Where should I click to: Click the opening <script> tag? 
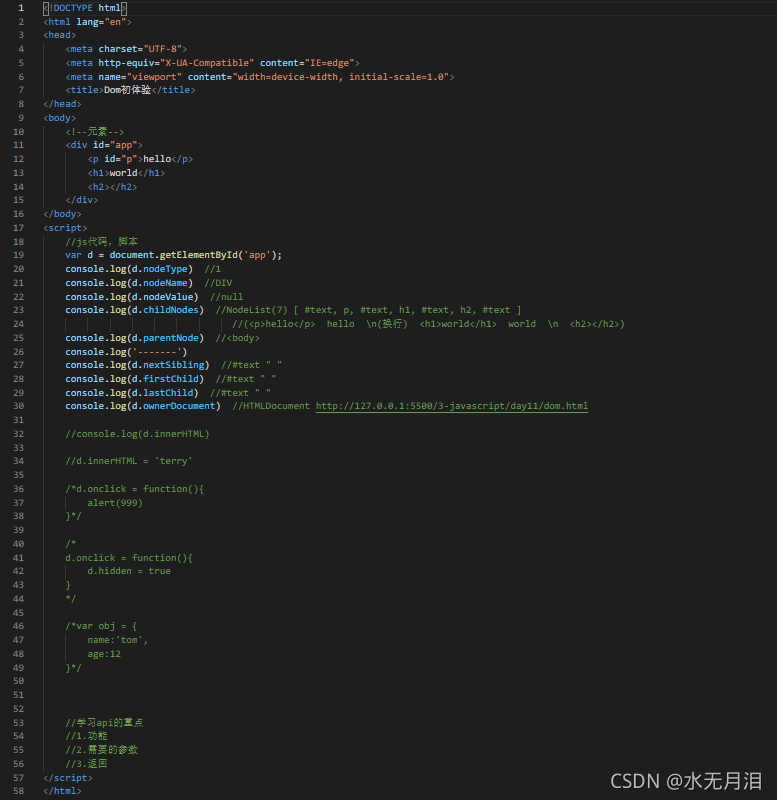[65, 228]
